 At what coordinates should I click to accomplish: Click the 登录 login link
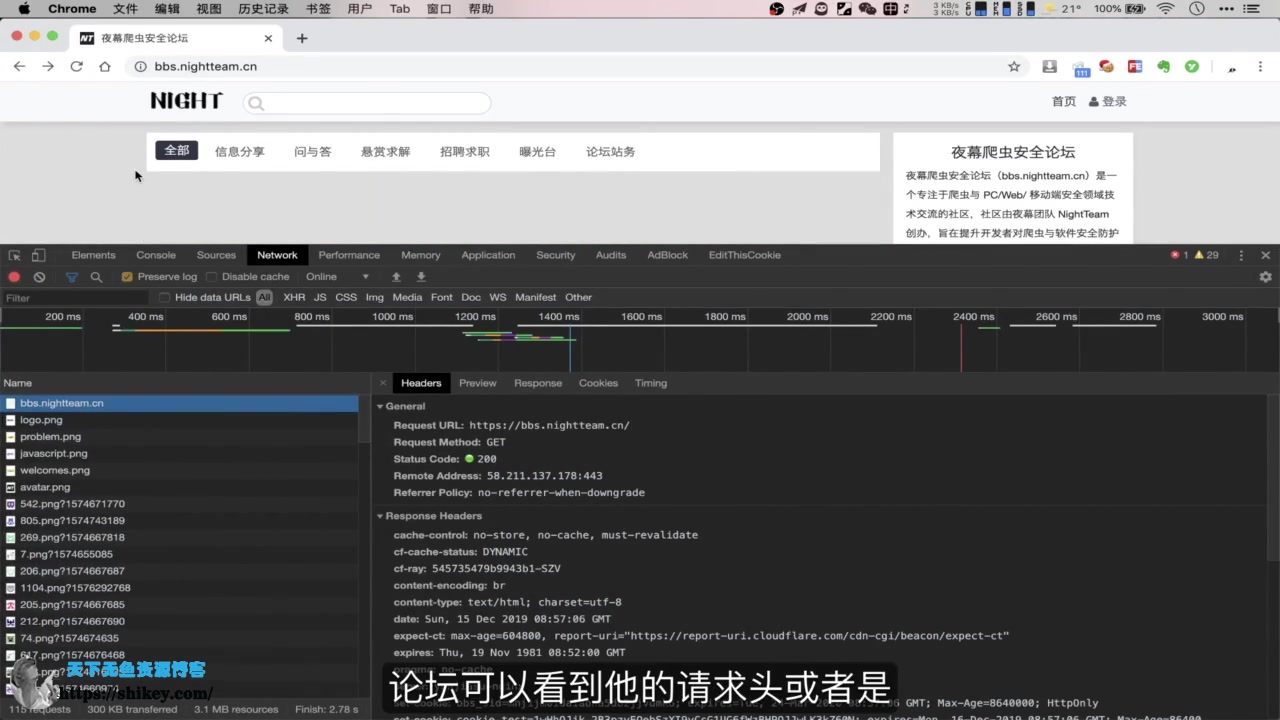coord(1108,101)
